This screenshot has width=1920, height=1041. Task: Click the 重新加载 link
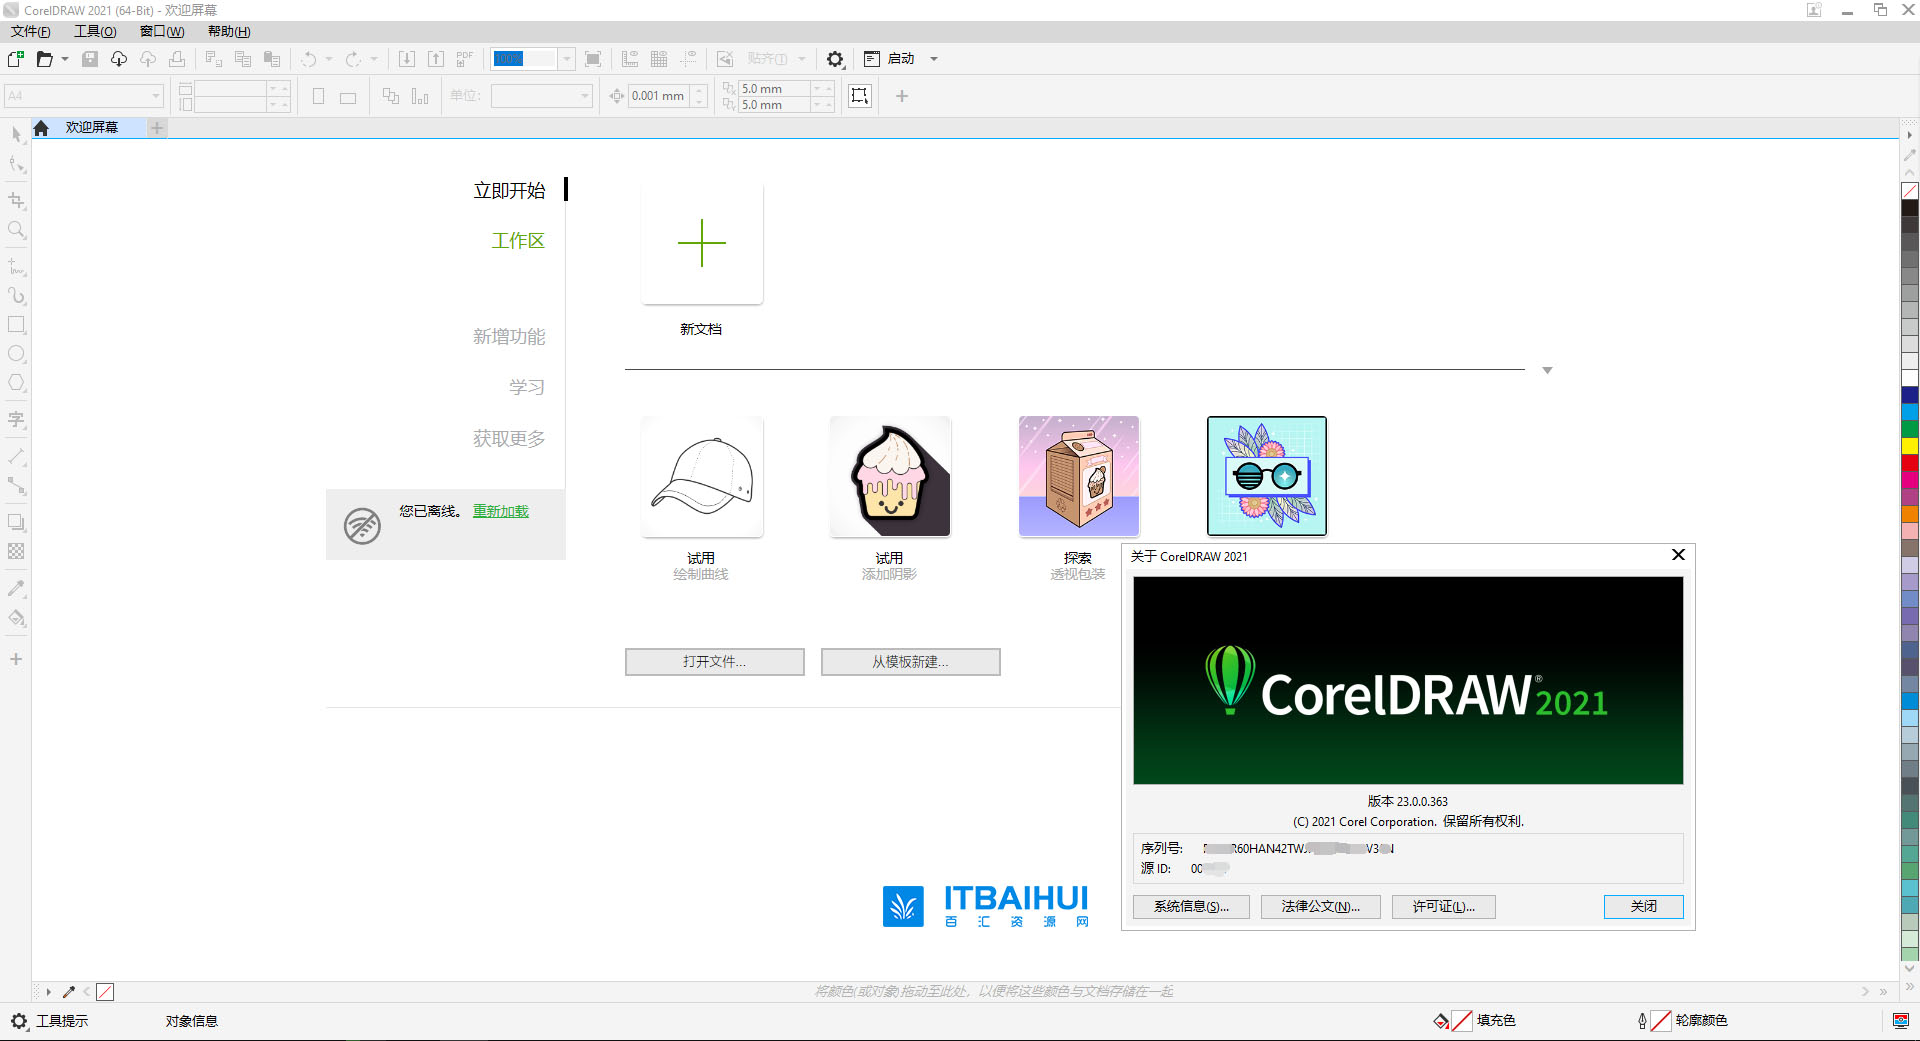(x=501, y=511)
